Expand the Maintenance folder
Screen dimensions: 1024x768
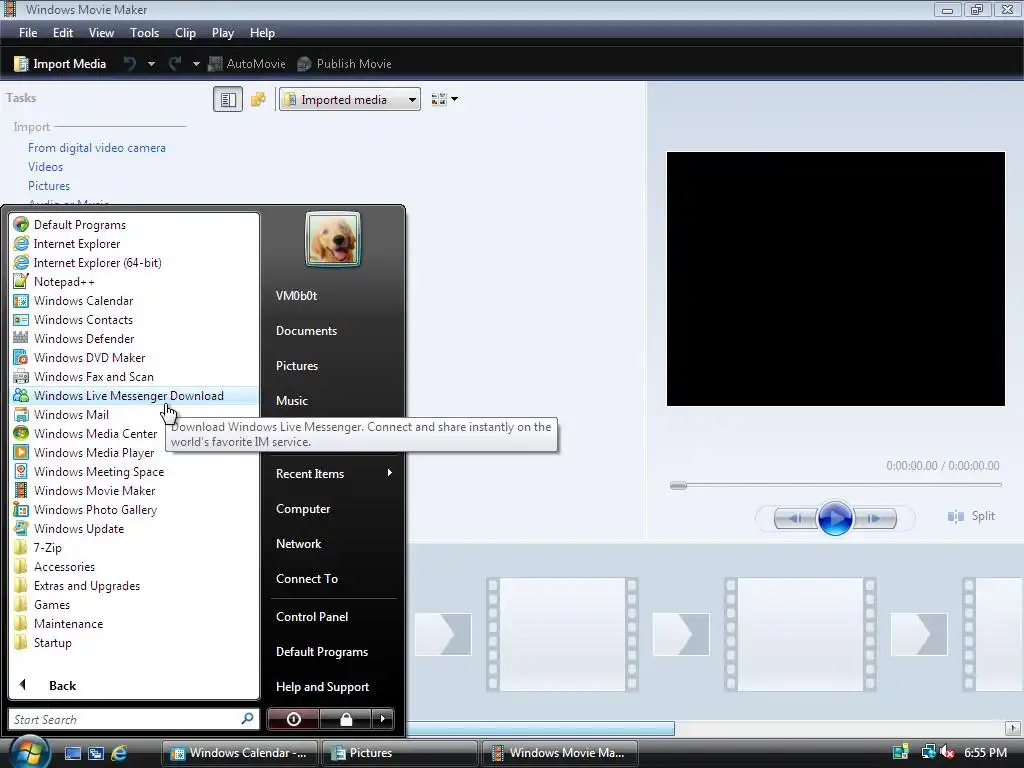[x=135, y=623]
